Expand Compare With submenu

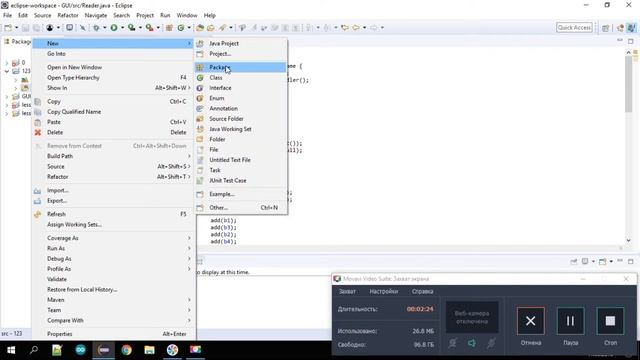point(113,320)
